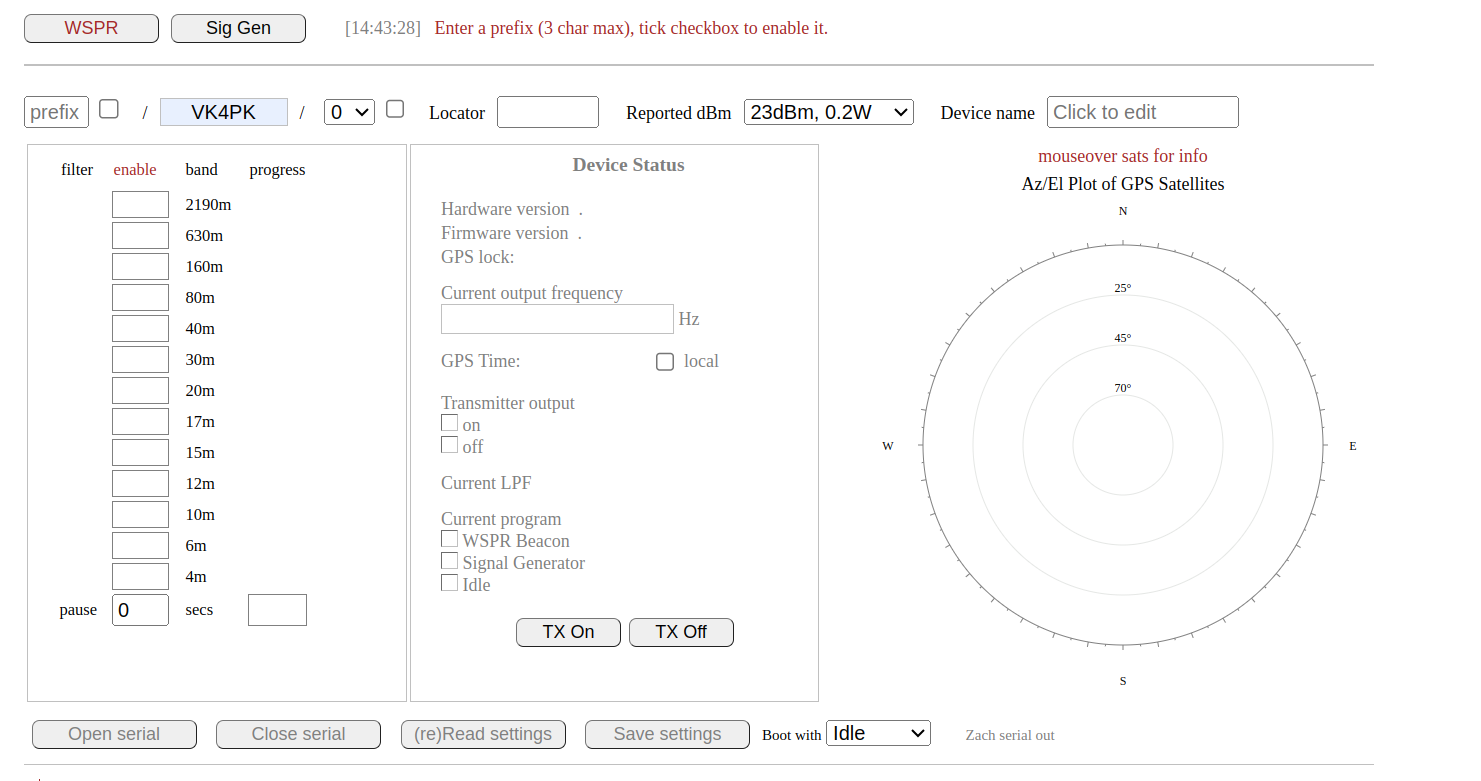Viewport: 1481px width, 781px height.
Task: Click the Device name field
Action: (1142, 112)
